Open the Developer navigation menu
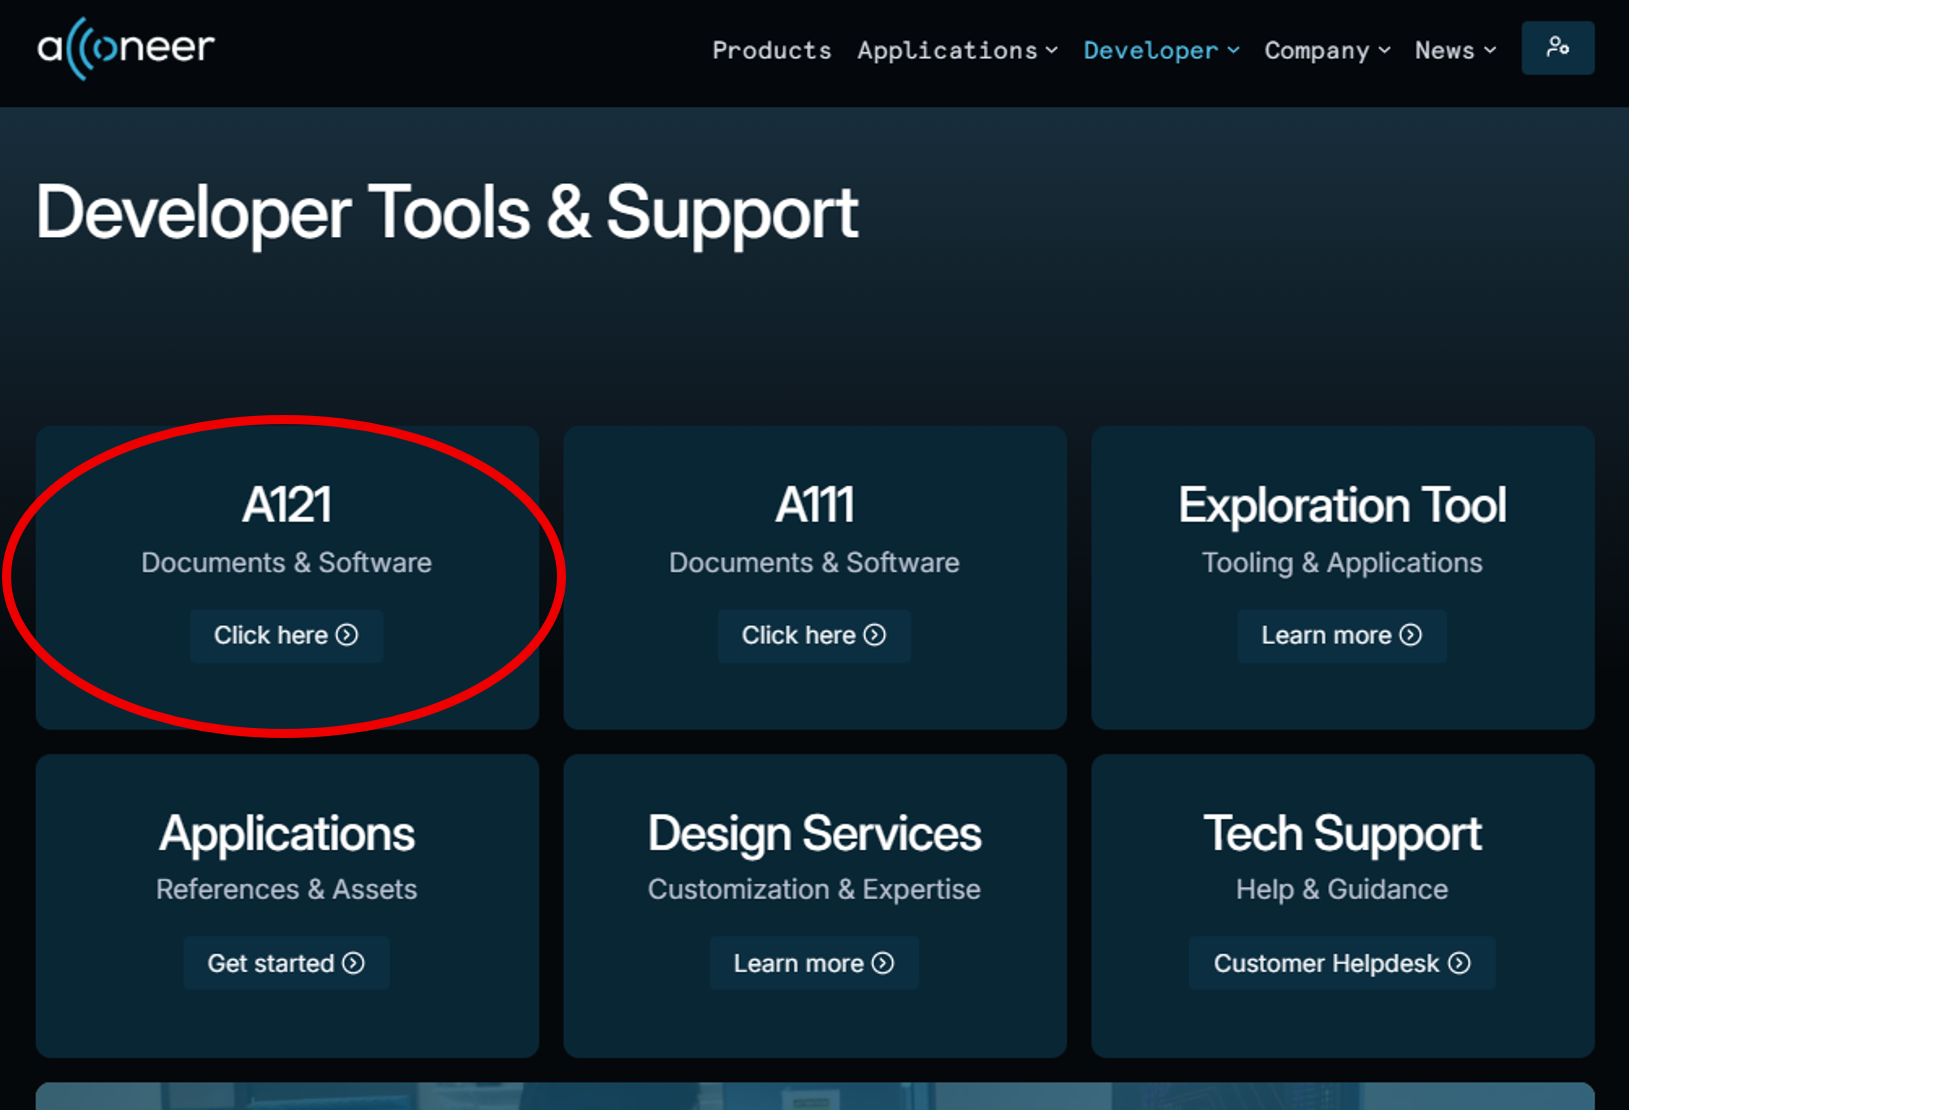This screenshot has width=1948, height=1110. (1161, 50)
